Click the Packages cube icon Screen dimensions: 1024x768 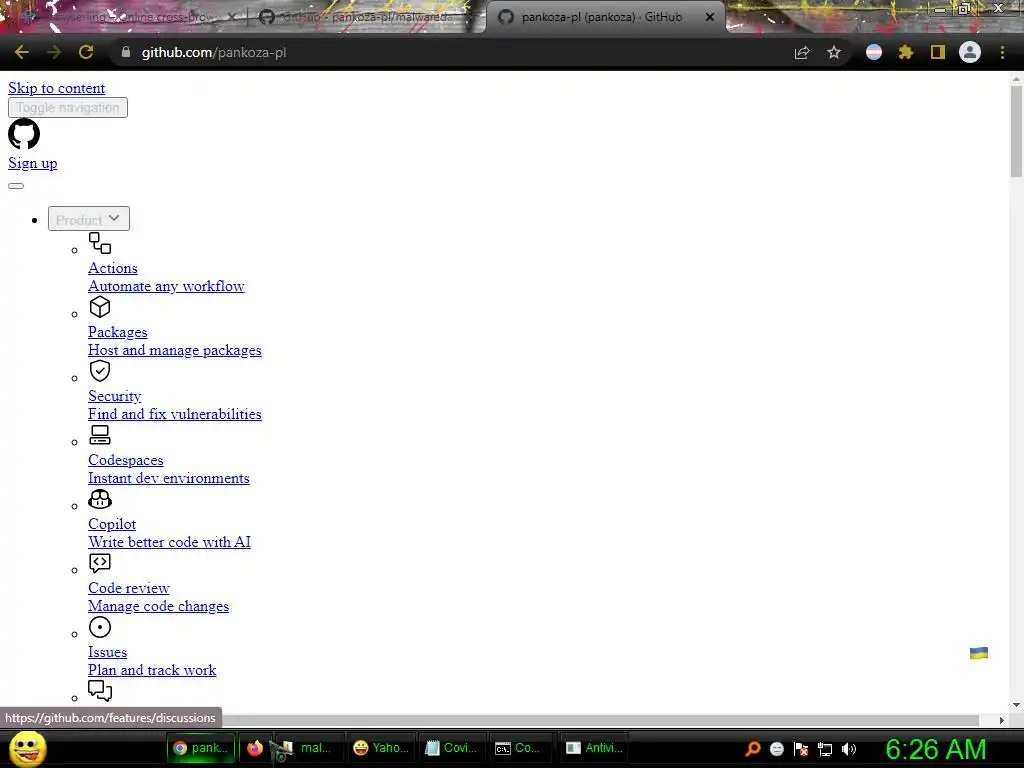click(100, 307)
